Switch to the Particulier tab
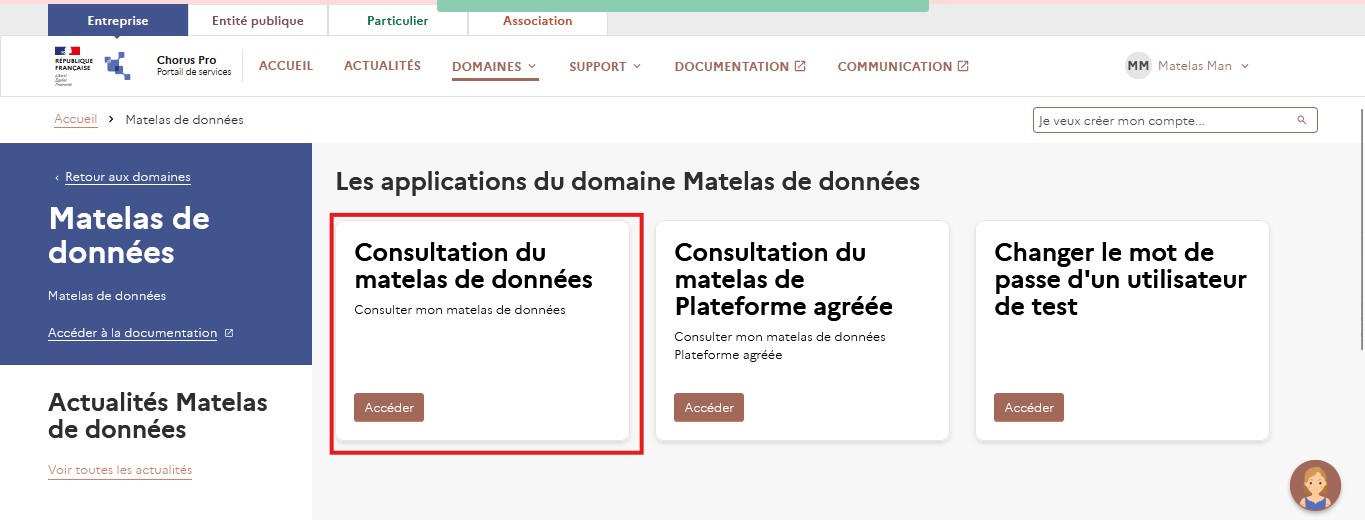 tap(397, 20)
